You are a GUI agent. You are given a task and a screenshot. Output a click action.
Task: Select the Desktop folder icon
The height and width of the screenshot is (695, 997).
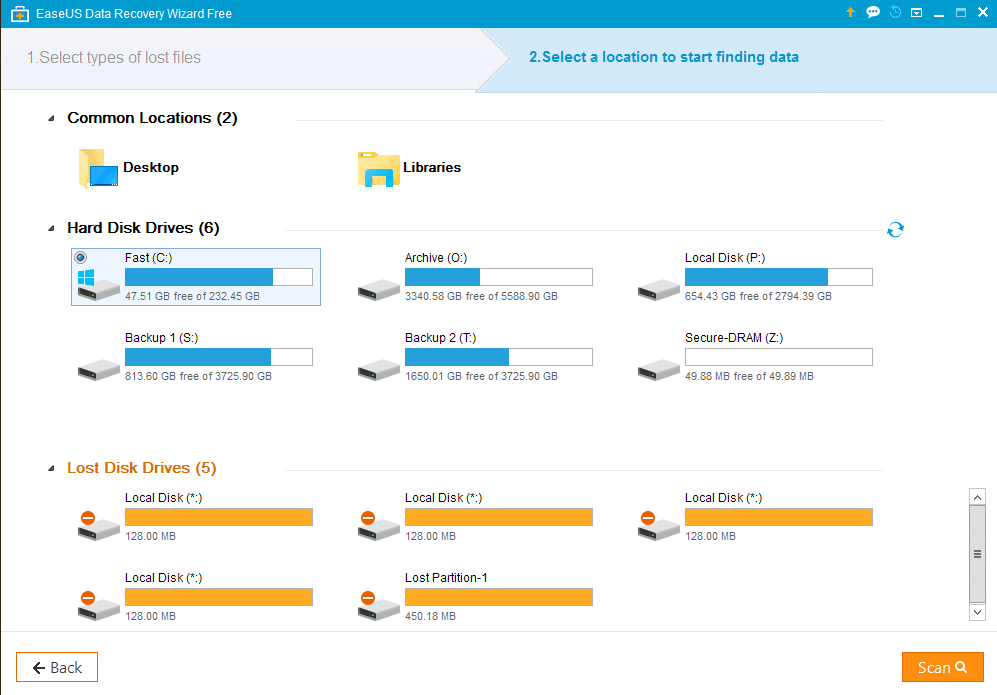coord(99,169)
